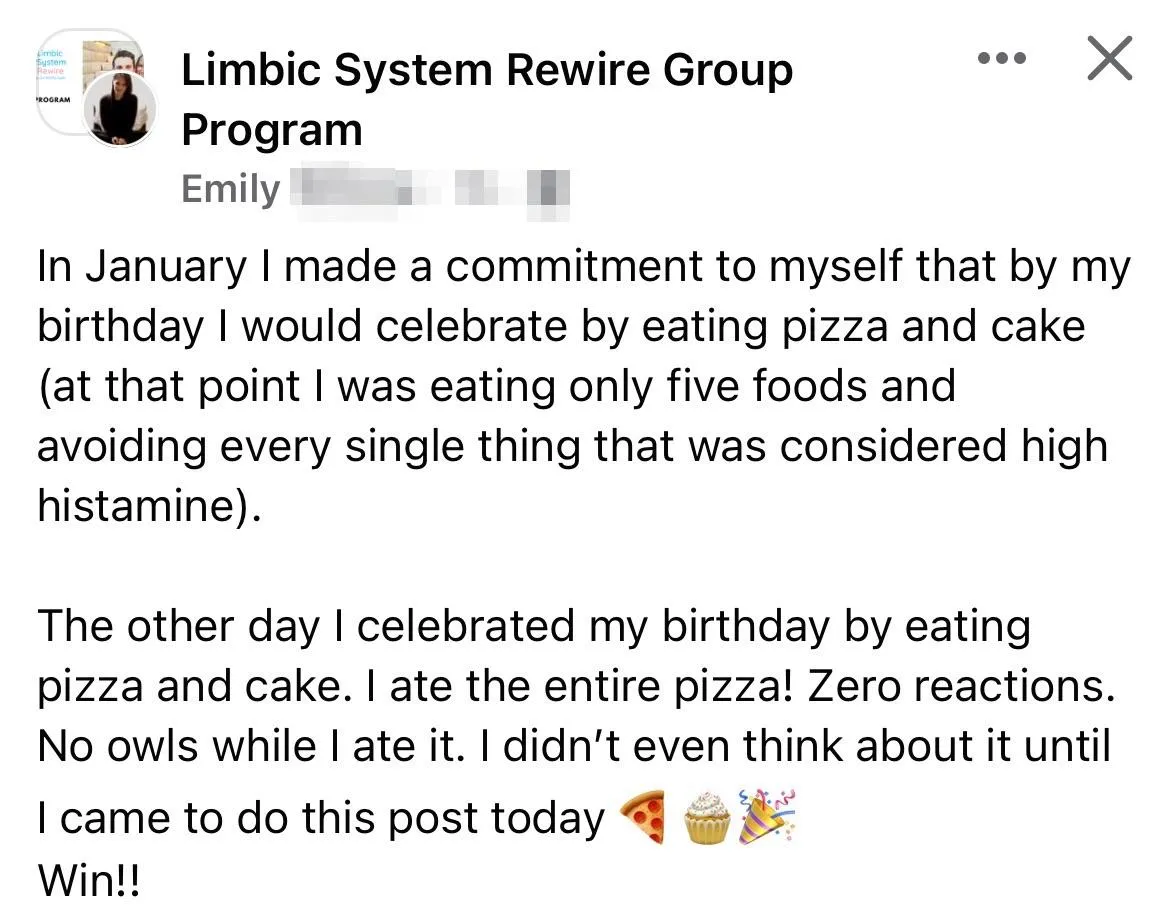Close the post with the X icon

click(1110, 57)
